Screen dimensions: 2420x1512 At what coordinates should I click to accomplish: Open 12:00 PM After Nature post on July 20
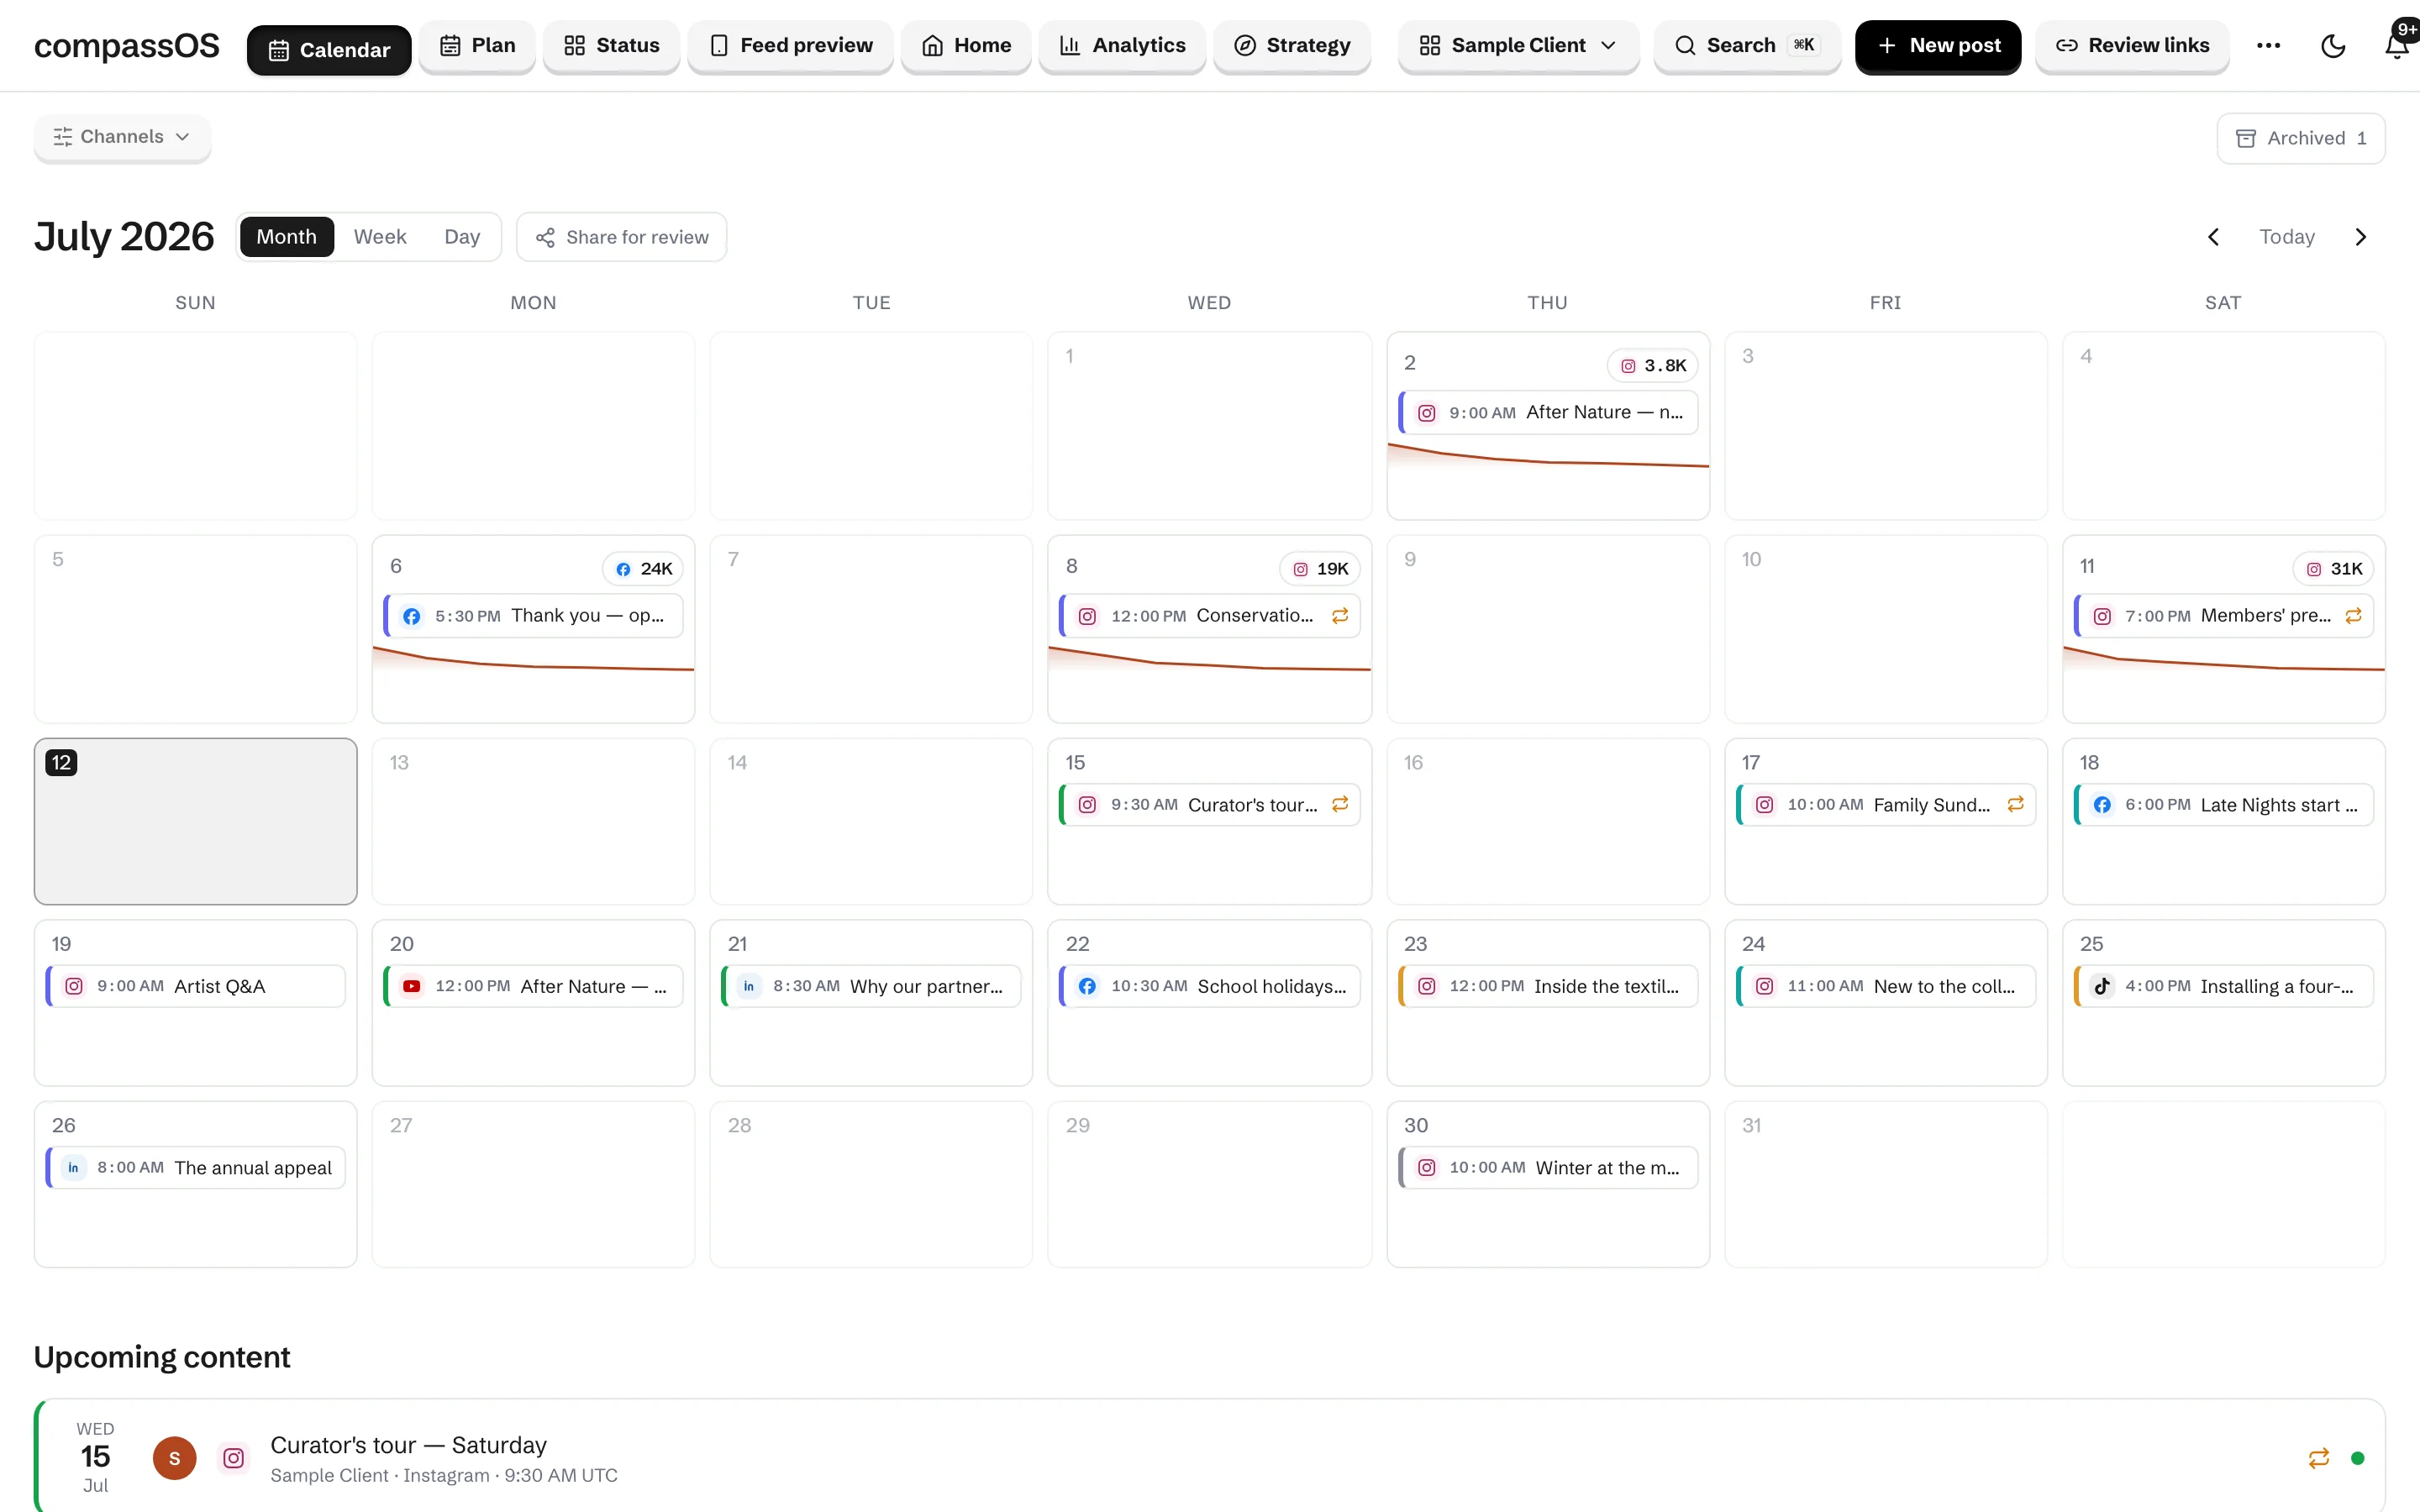[533, 987]
